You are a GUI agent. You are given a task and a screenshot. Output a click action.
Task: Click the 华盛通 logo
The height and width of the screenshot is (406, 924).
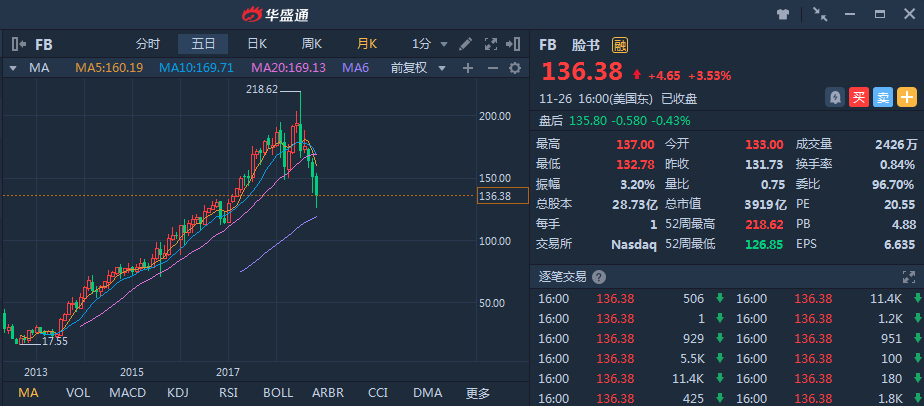[275, 15]
